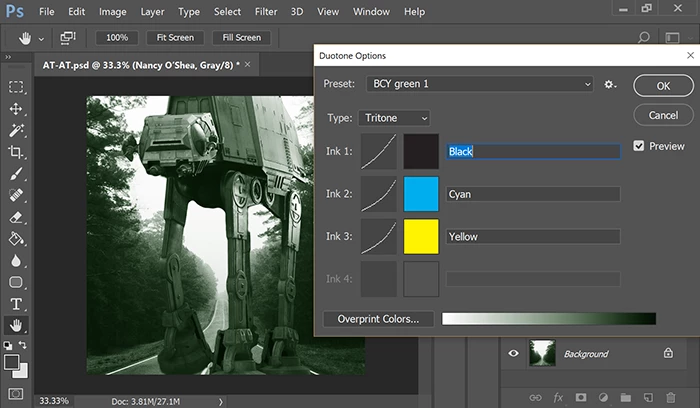Swap foreground and background colors
Viewport: 700px width, 408px height.
pyautogui.click(x=23, y=345)
